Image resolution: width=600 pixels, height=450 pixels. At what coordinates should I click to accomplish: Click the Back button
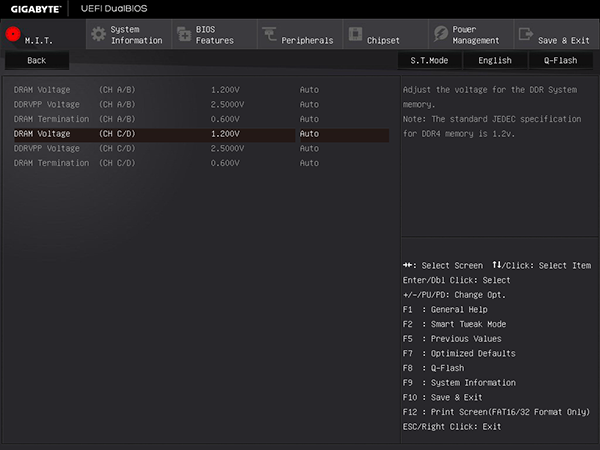(x=37, y=60)
